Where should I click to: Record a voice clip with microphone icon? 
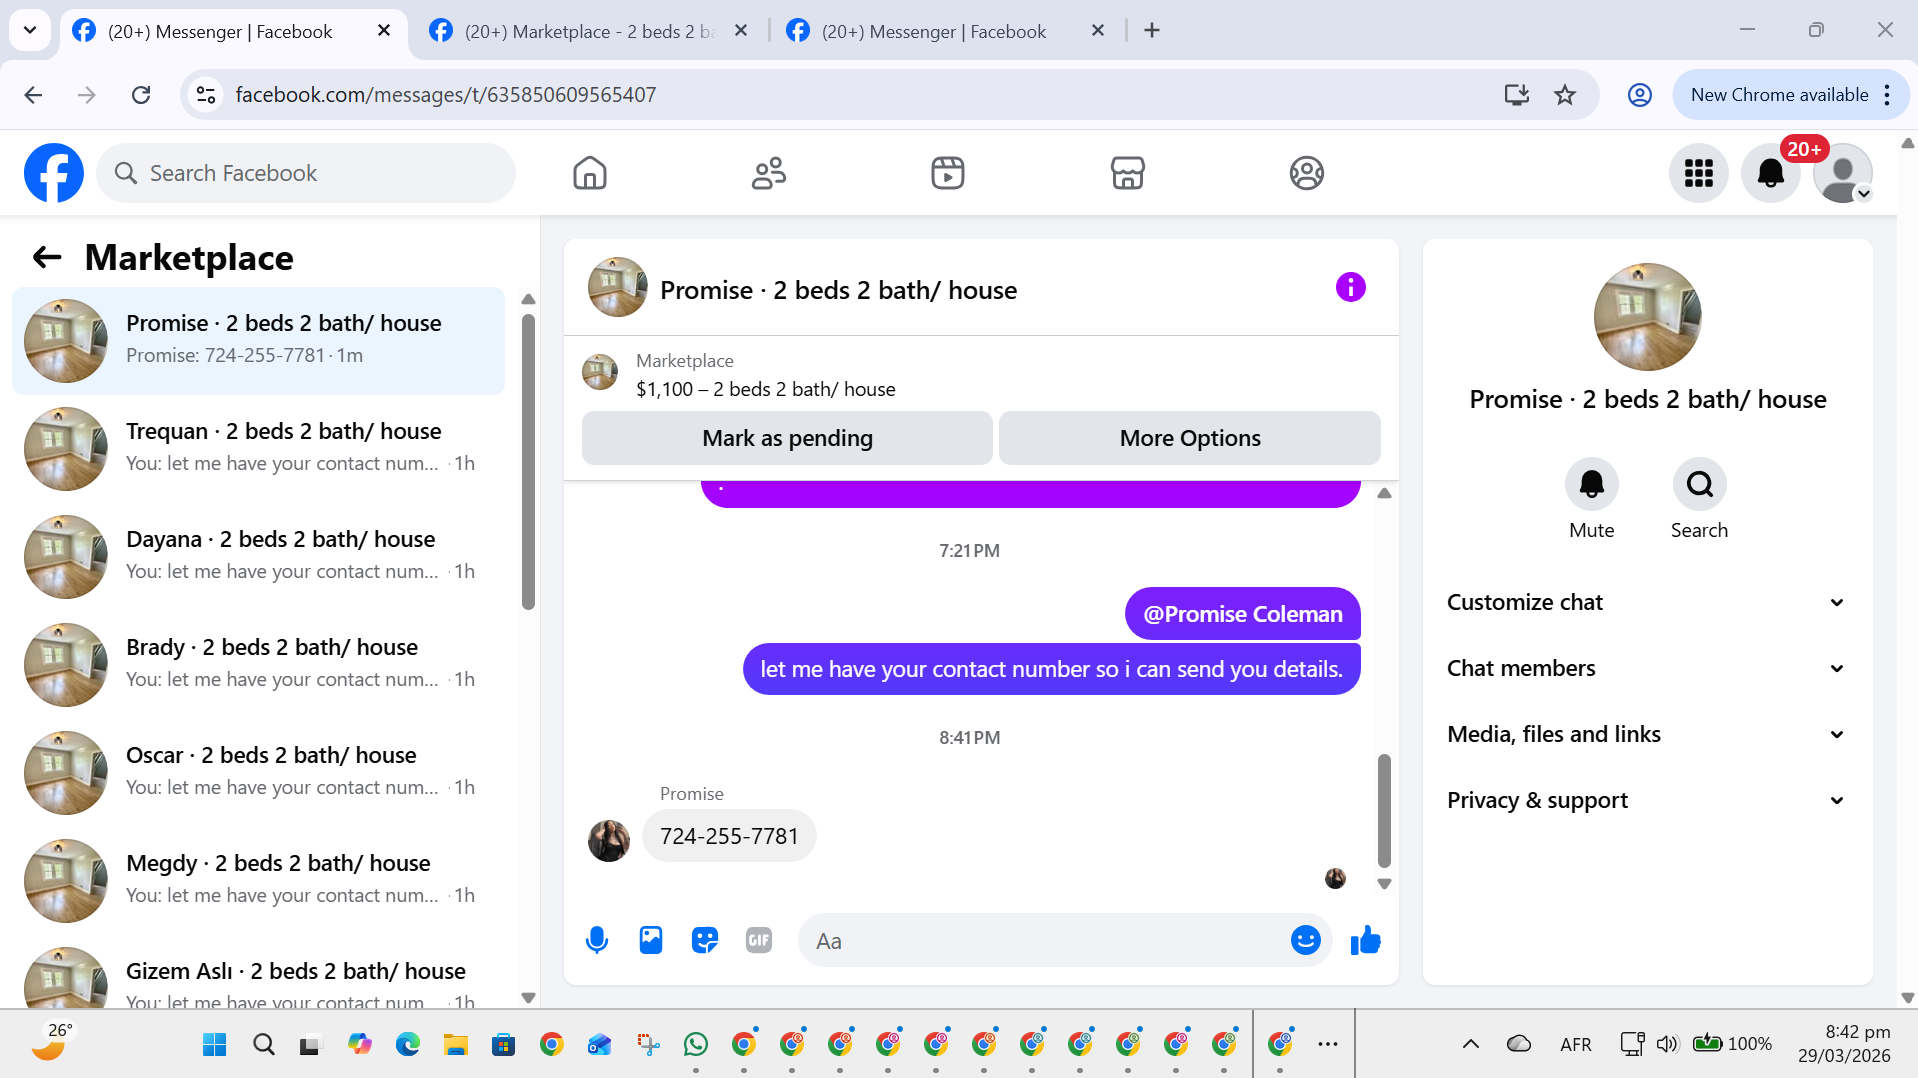(x=597, y=940)
